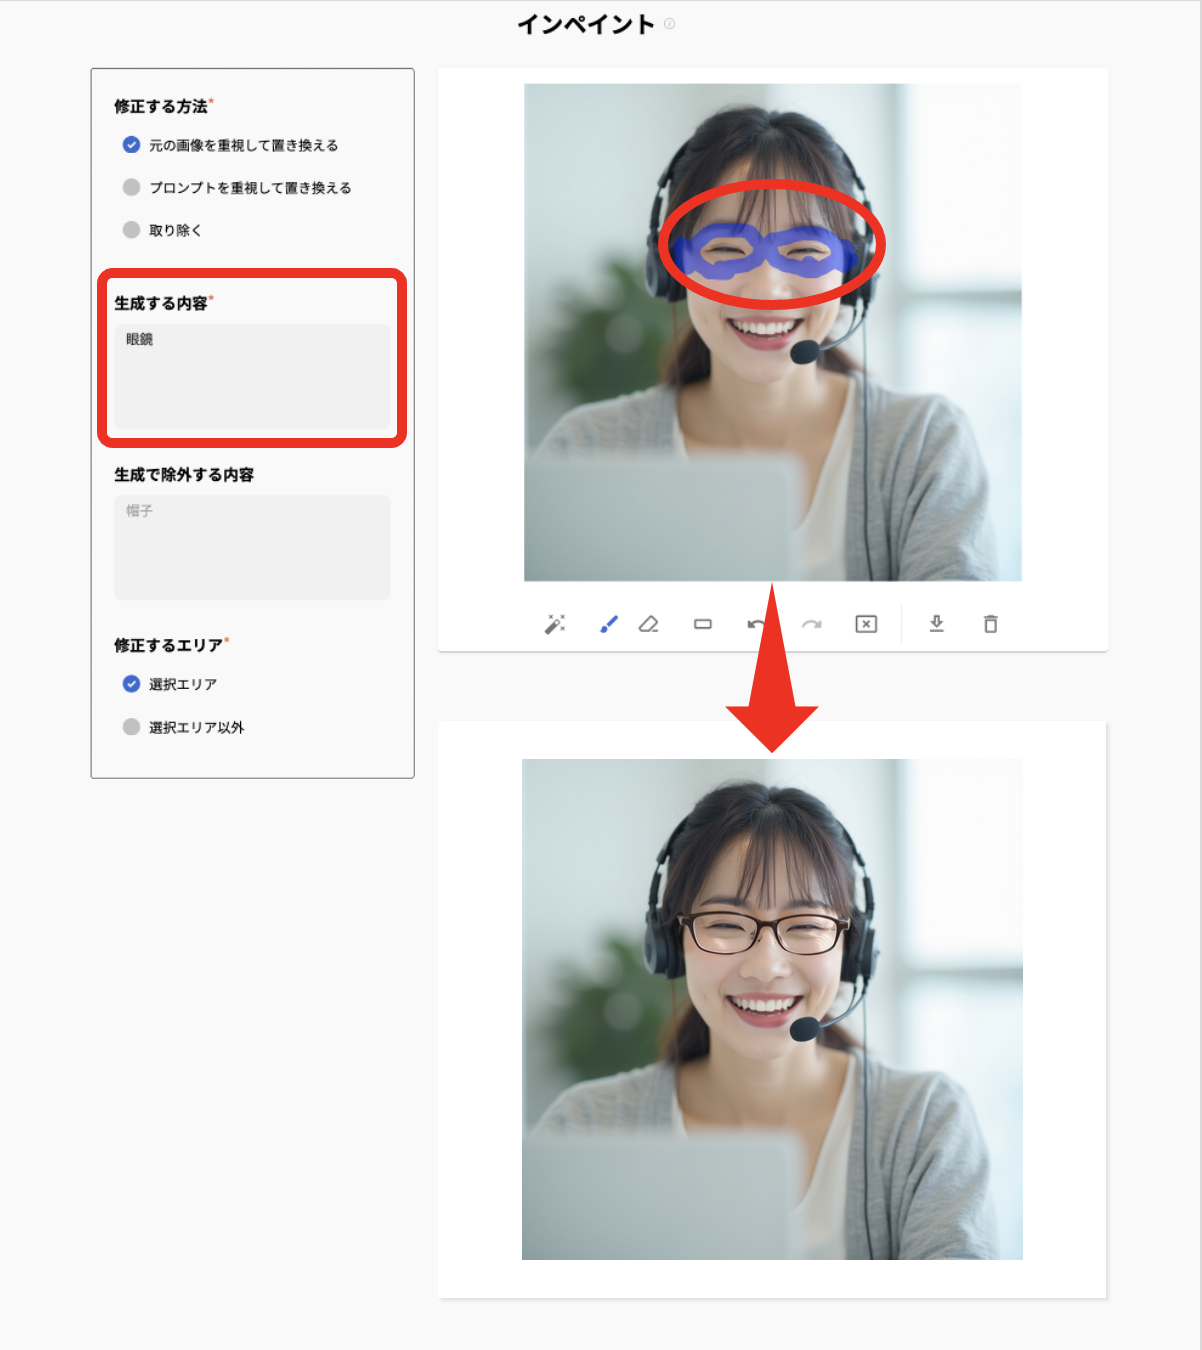Select the magic wand auto-select tool

[x=554, y=624]
